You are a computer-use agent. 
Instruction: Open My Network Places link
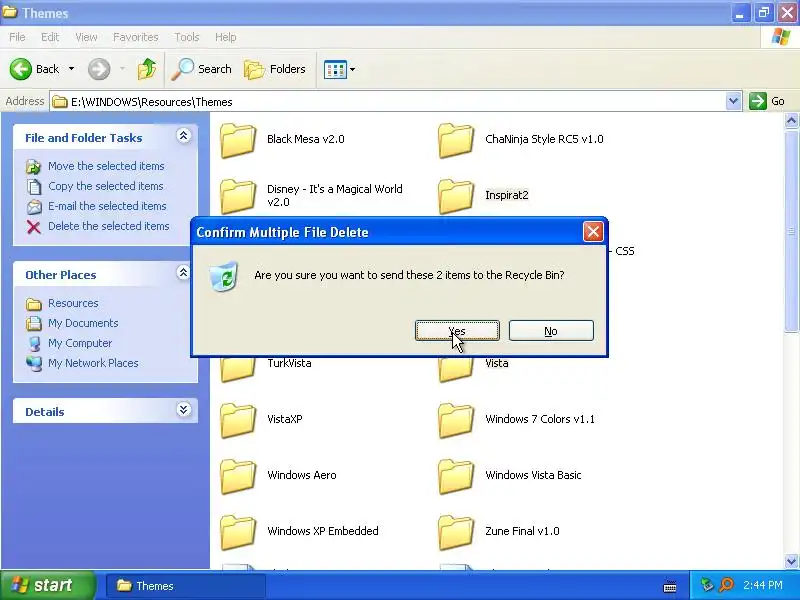coord(93,363)
